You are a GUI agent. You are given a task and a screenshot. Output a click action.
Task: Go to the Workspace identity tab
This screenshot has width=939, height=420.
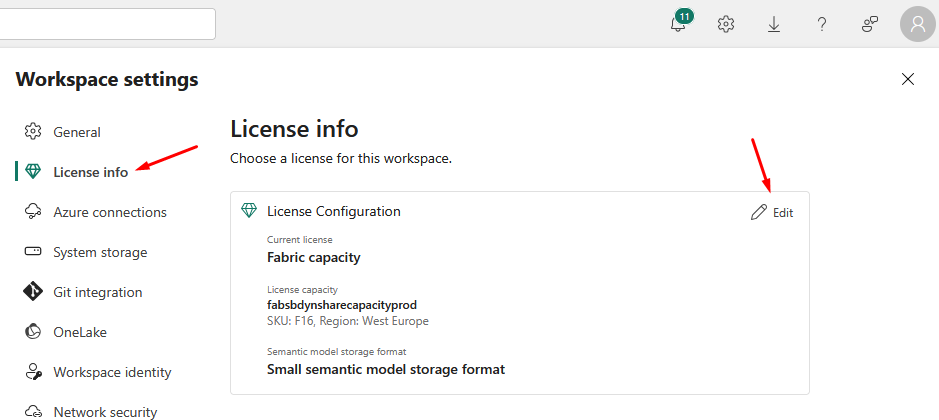(x=112, y=372)
